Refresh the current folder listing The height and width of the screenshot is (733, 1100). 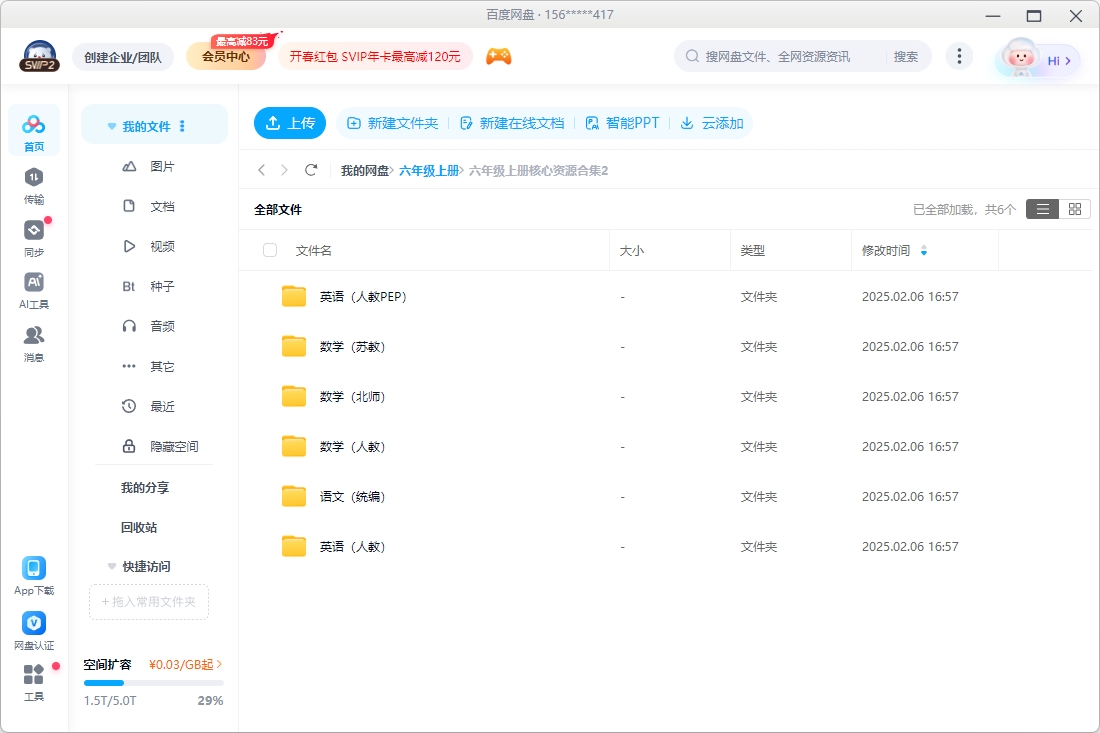(311, 170)
